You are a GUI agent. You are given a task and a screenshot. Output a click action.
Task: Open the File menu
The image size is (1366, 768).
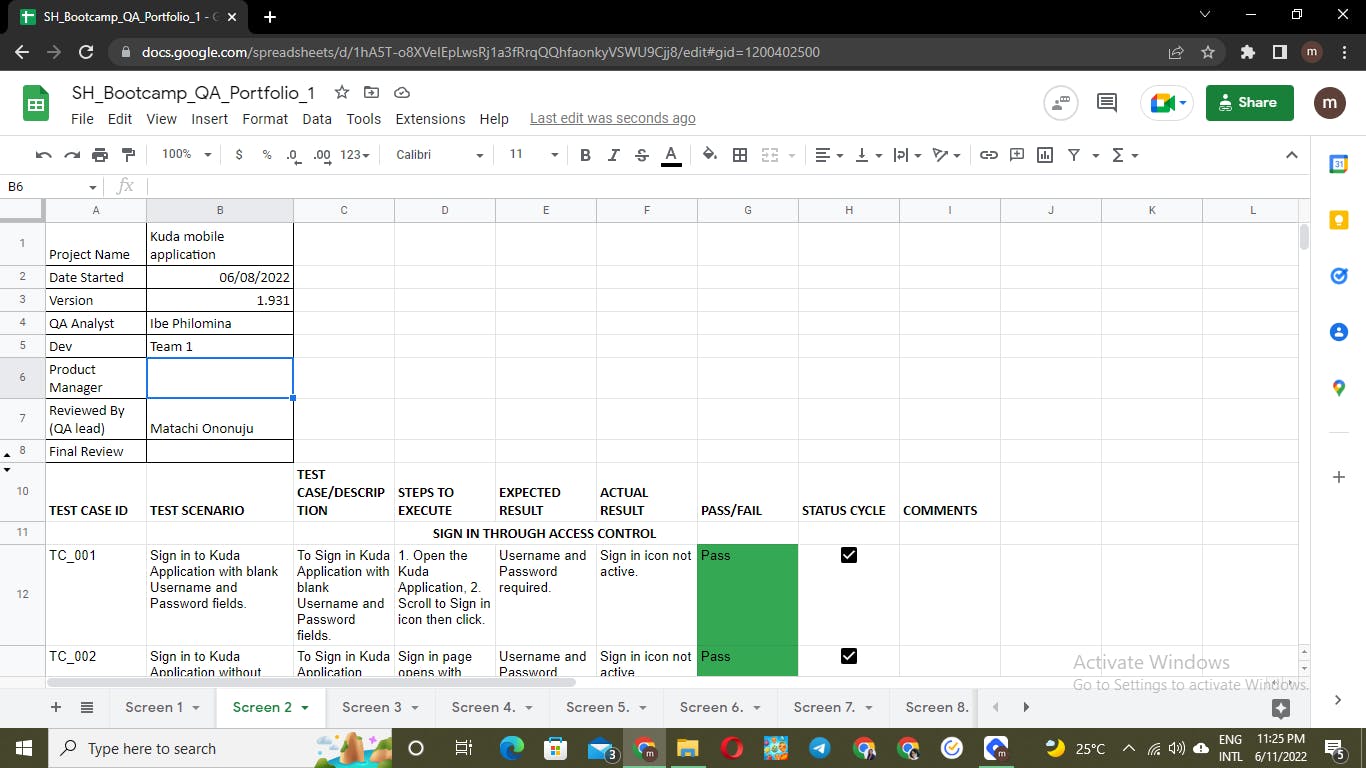(x=83, y=119)
